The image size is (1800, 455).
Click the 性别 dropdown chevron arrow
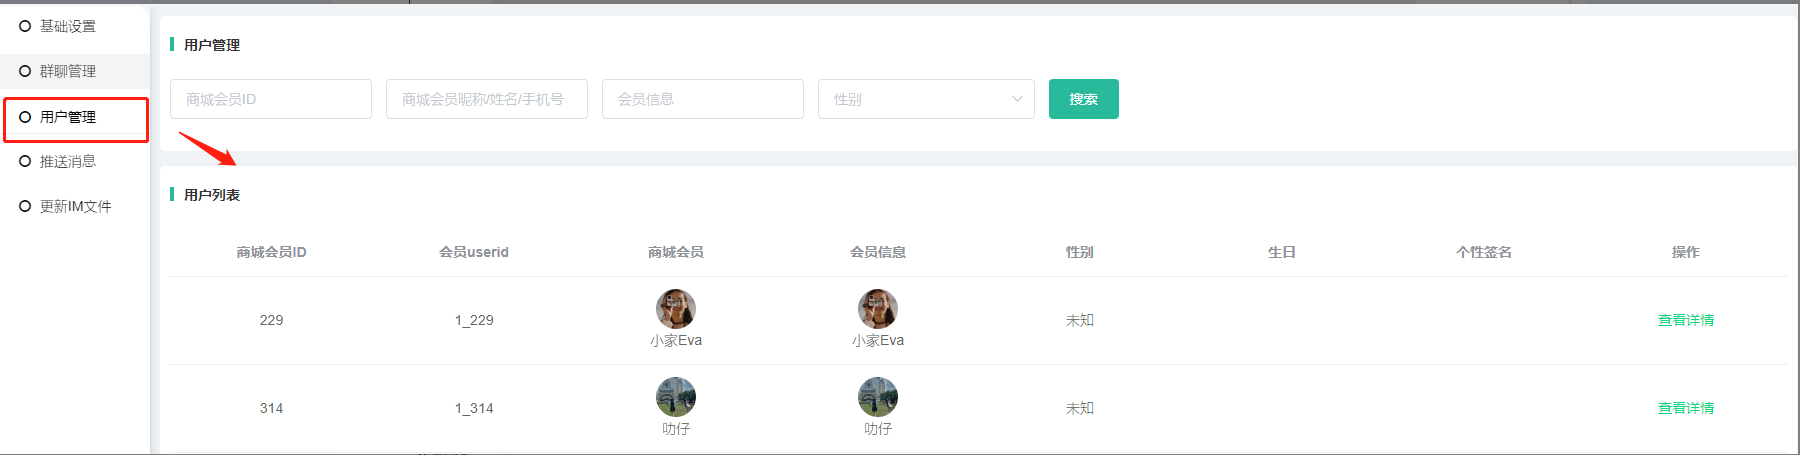pyautogui.click(x=1017, y=99)
